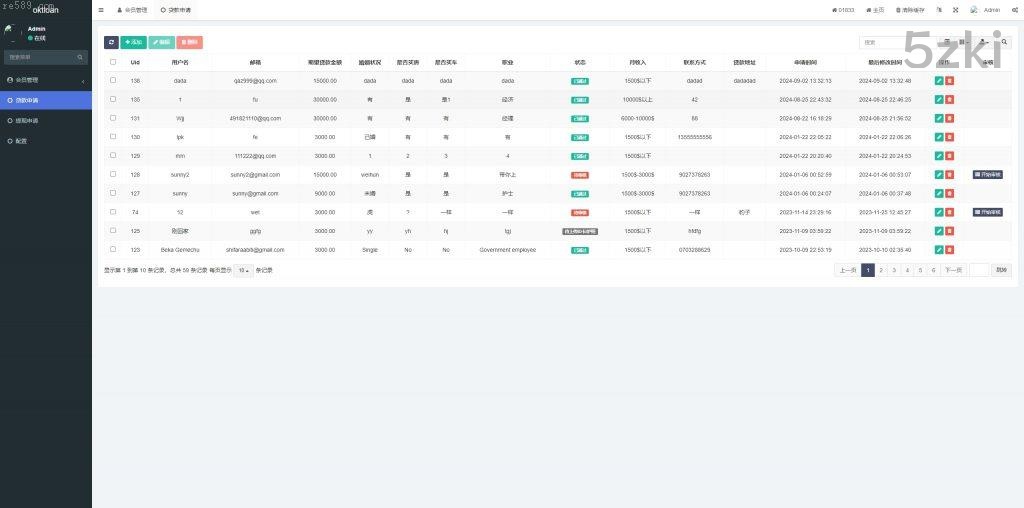Select the checkbox for Uid 127 row
The image size is (1024, 508).
click(113, 193)
